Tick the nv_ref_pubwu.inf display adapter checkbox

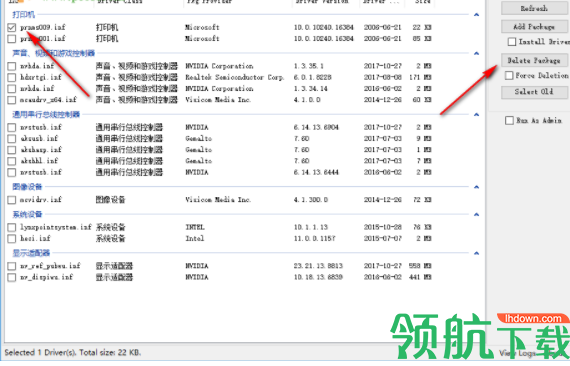12,266
